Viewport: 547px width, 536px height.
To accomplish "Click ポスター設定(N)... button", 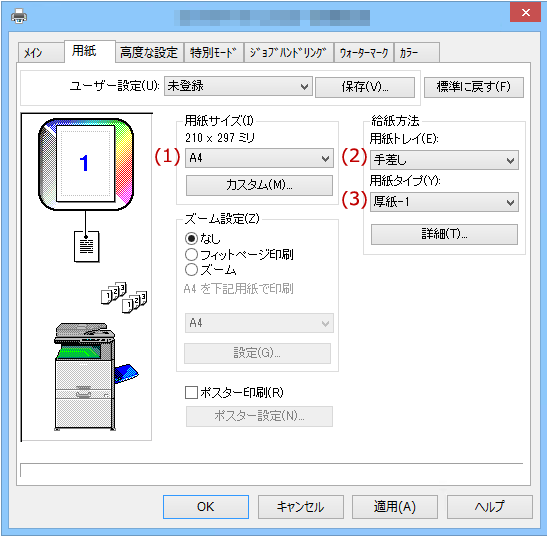I will pyautogui.click(x=259, y=416).
